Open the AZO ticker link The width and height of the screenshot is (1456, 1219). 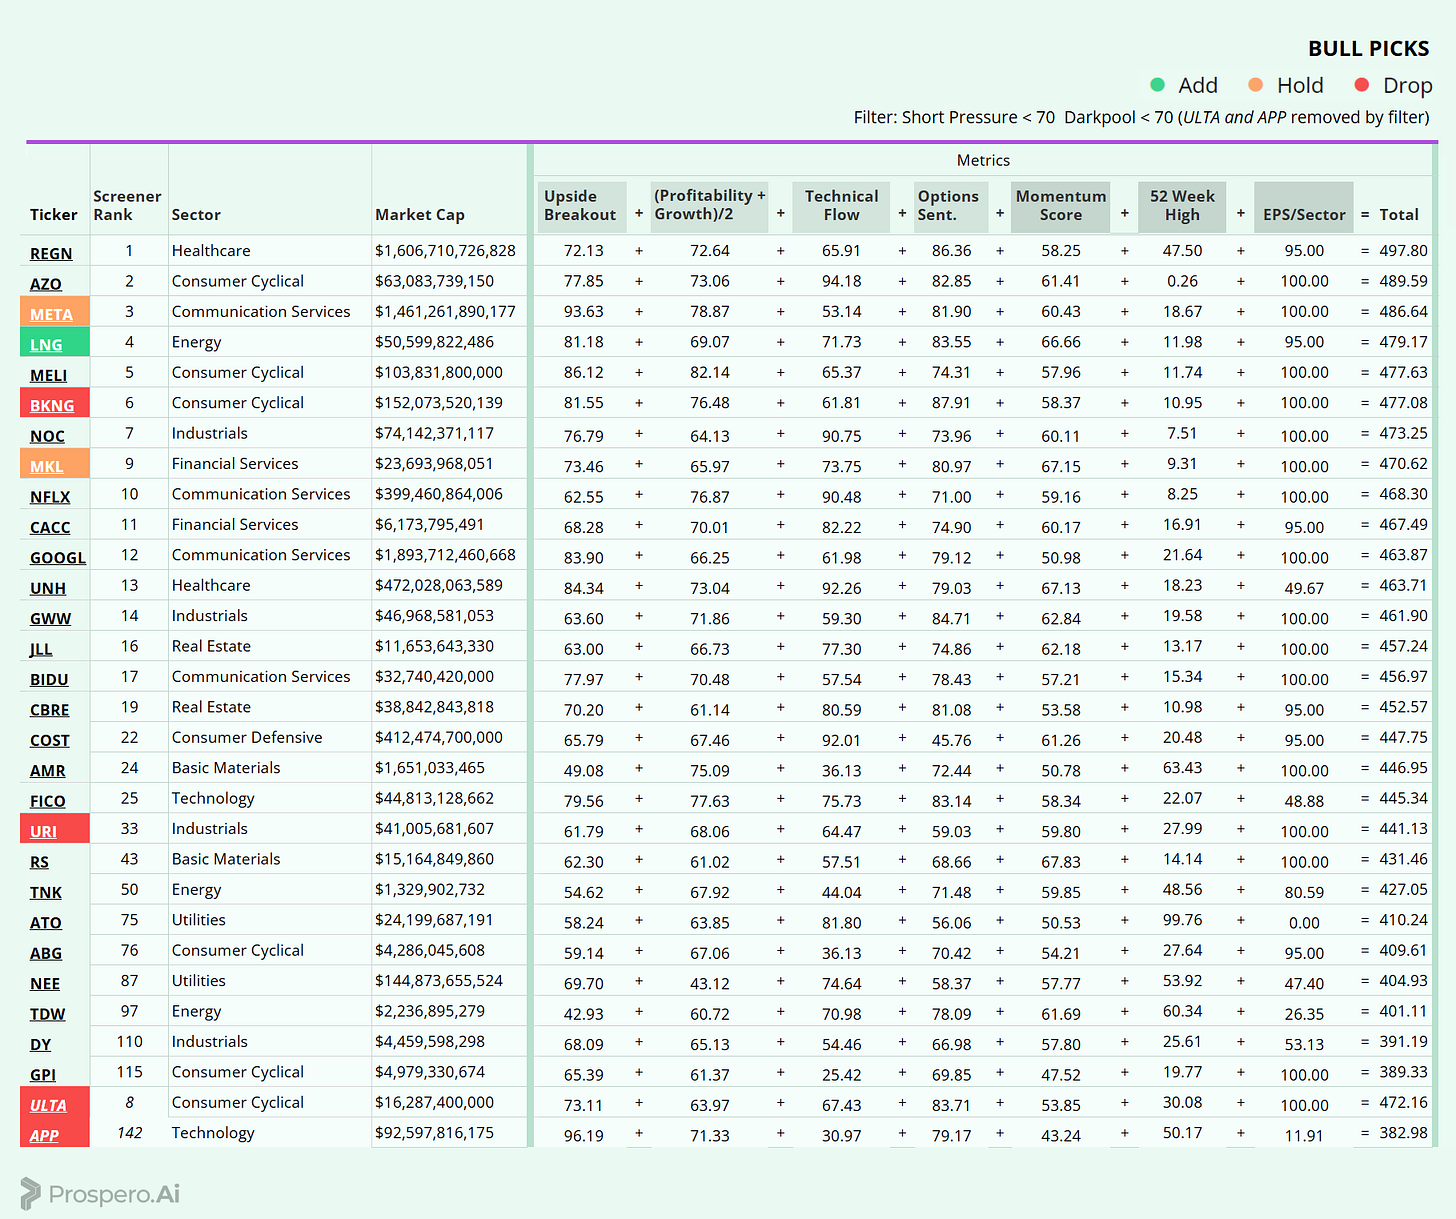pyautogui.click(x=46, y=284)
